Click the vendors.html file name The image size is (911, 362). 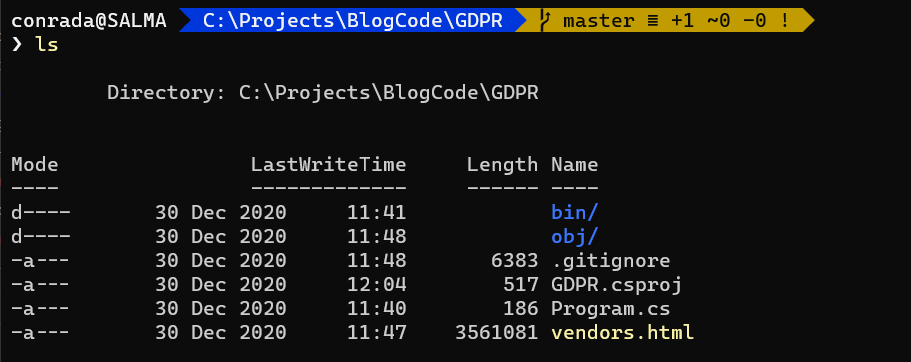point(622,332)
